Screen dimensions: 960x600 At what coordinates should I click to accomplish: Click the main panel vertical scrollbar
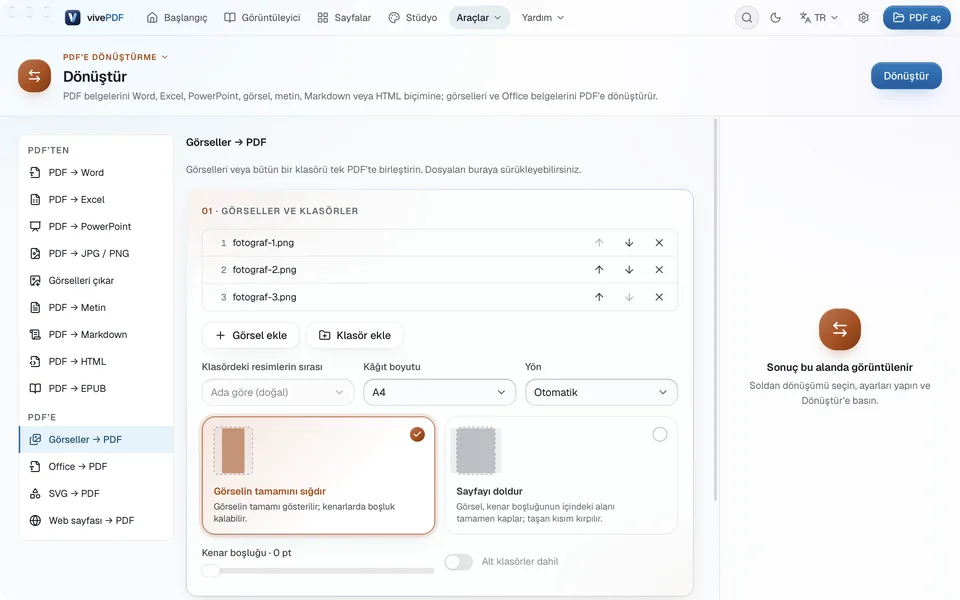tap(715, 310)
